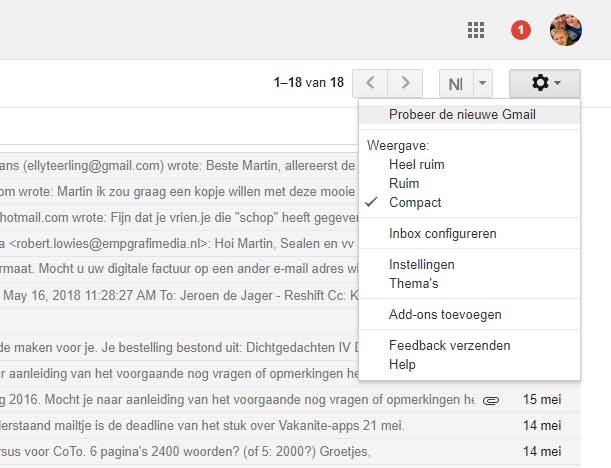Open email 'Martin ik zou graag een kopje'
Image resolution: width=611 pixels, height=468 pixels.
tap(179, 192)
